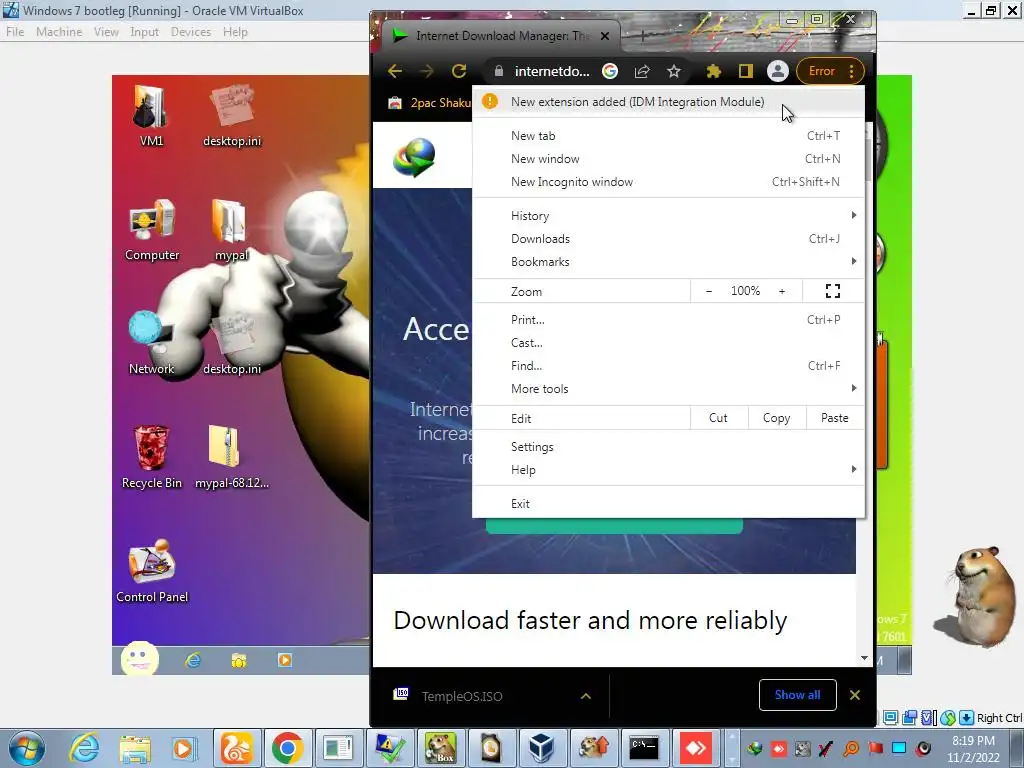Open VirtualBox Machine menu
Viewport: 1024px width, 768px height.
[59, 32]
